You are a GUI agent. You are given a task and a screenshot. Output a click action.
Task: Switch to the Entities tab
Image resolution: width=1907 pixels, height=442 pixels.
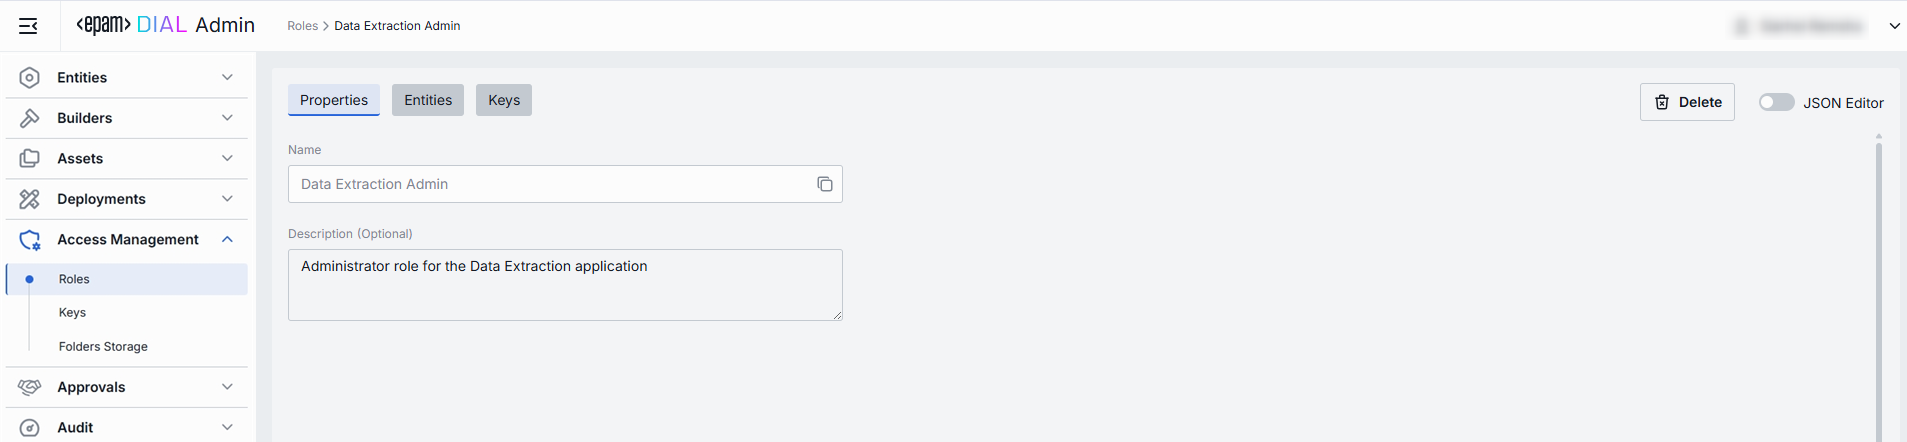tap(428, 100)
